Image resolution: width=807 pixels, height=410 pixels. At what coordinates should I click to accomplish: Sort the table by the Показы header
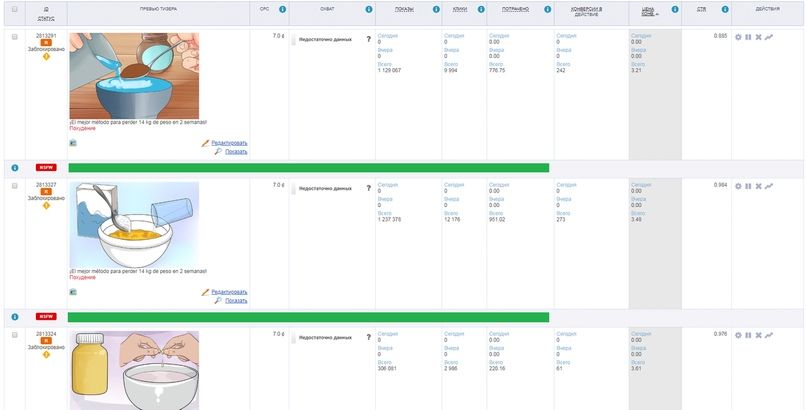[405, 9]
